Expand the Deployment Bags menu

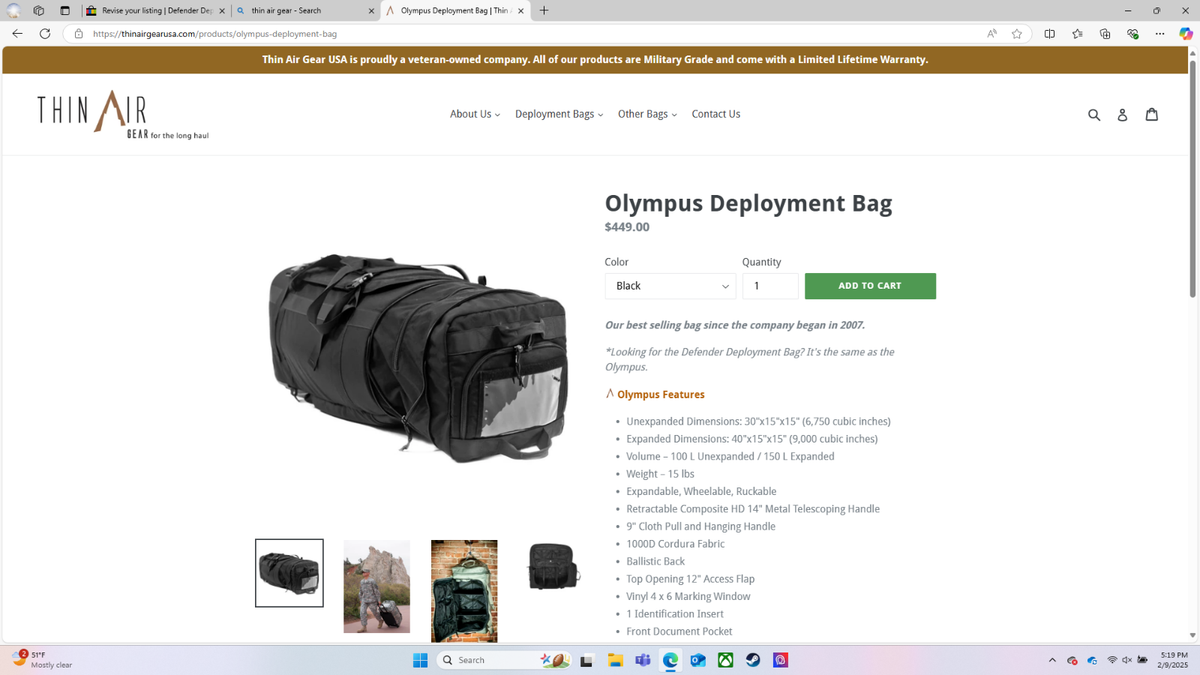tap(559, 114)
